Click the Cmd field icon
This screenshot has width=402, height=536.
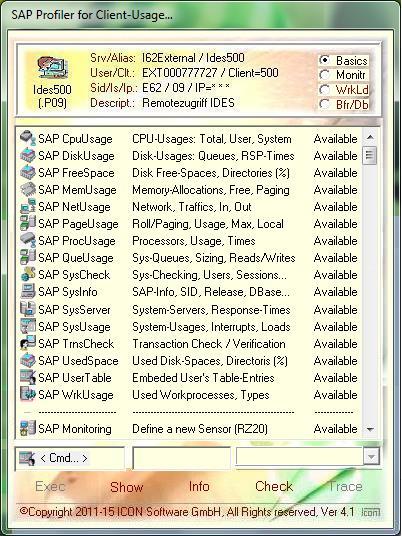27,458
